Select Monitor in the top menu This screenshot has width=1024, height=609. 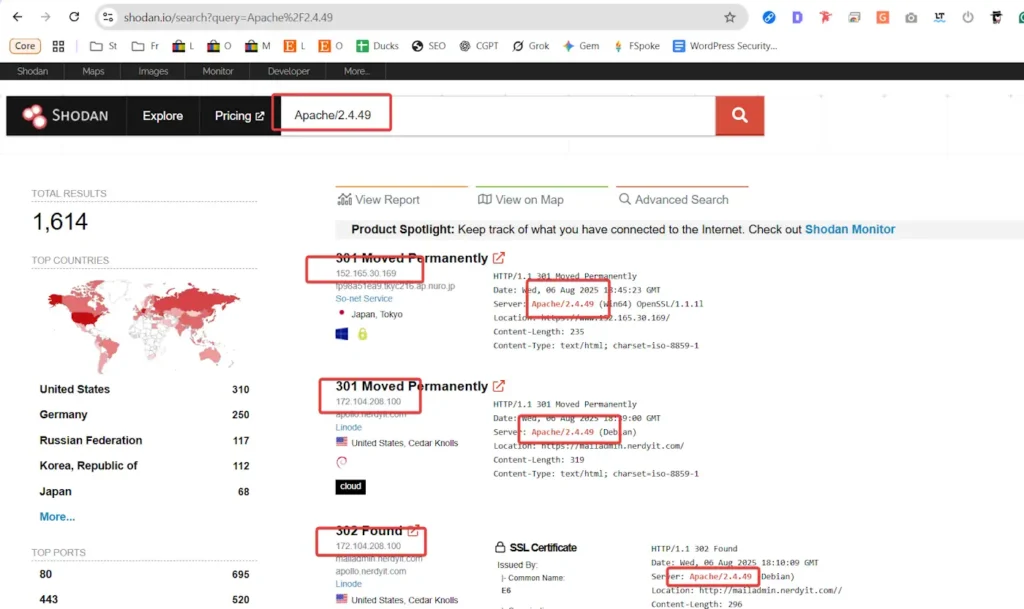click(217, 71)
